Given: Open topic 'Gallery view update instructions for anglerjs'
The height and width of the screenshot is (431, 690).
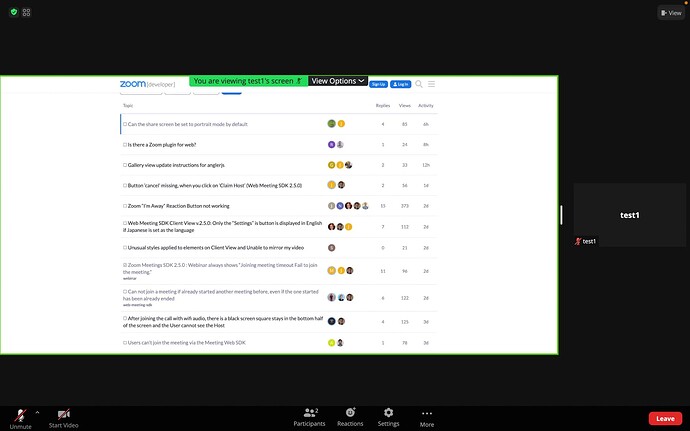Looking at the screenshot, I should point(176,165).
